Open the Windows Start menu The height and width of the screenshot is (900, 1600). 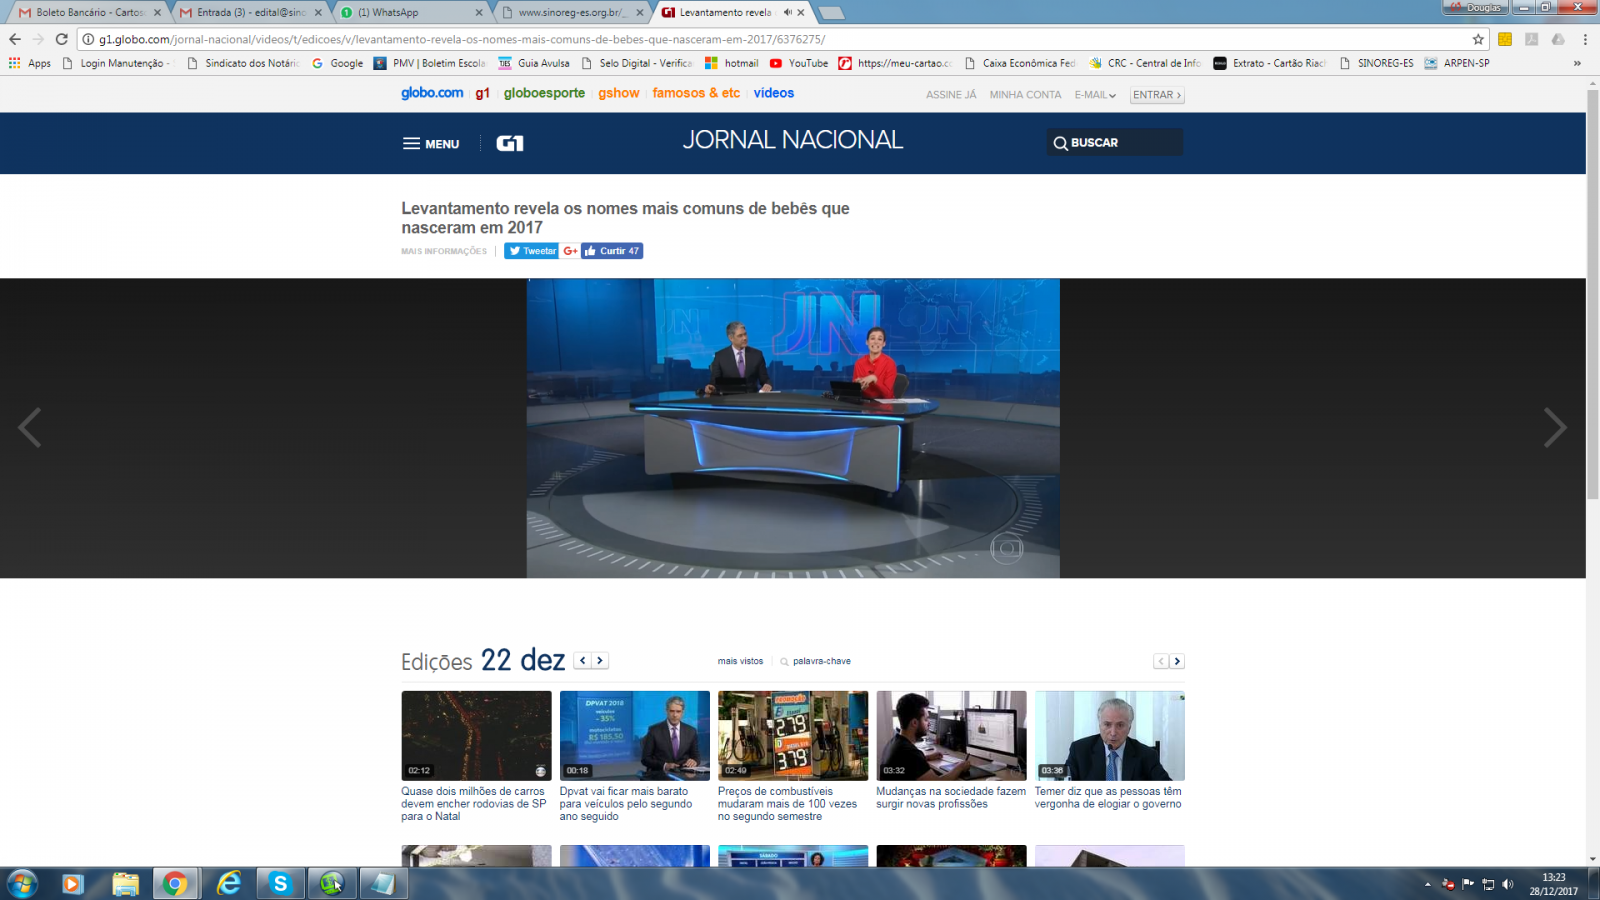(22, 884)
